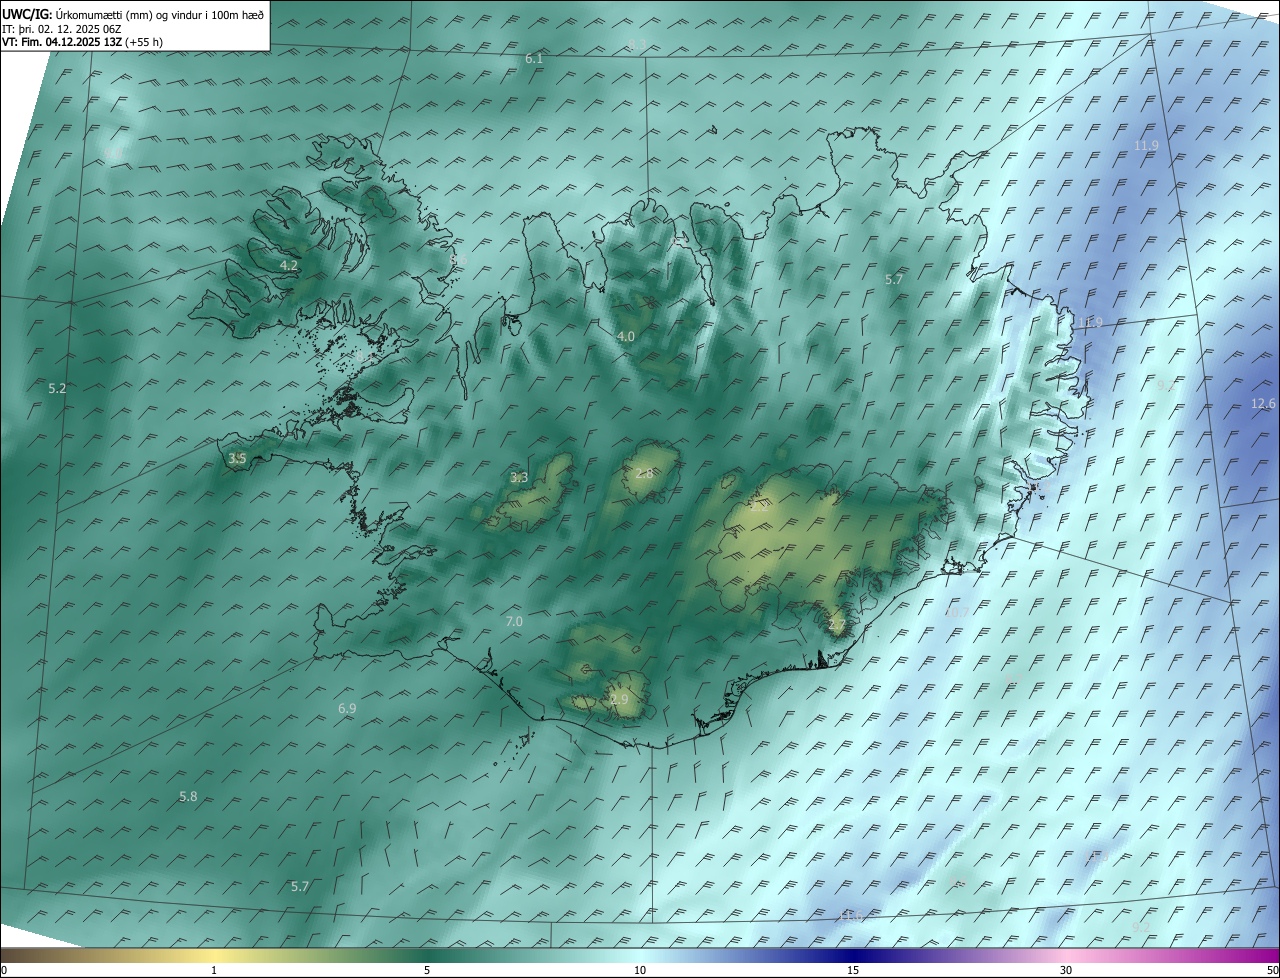Select the 12.6 value at the eastern edge
This screenshot has height=978, width=1280.
point(1263,404)
